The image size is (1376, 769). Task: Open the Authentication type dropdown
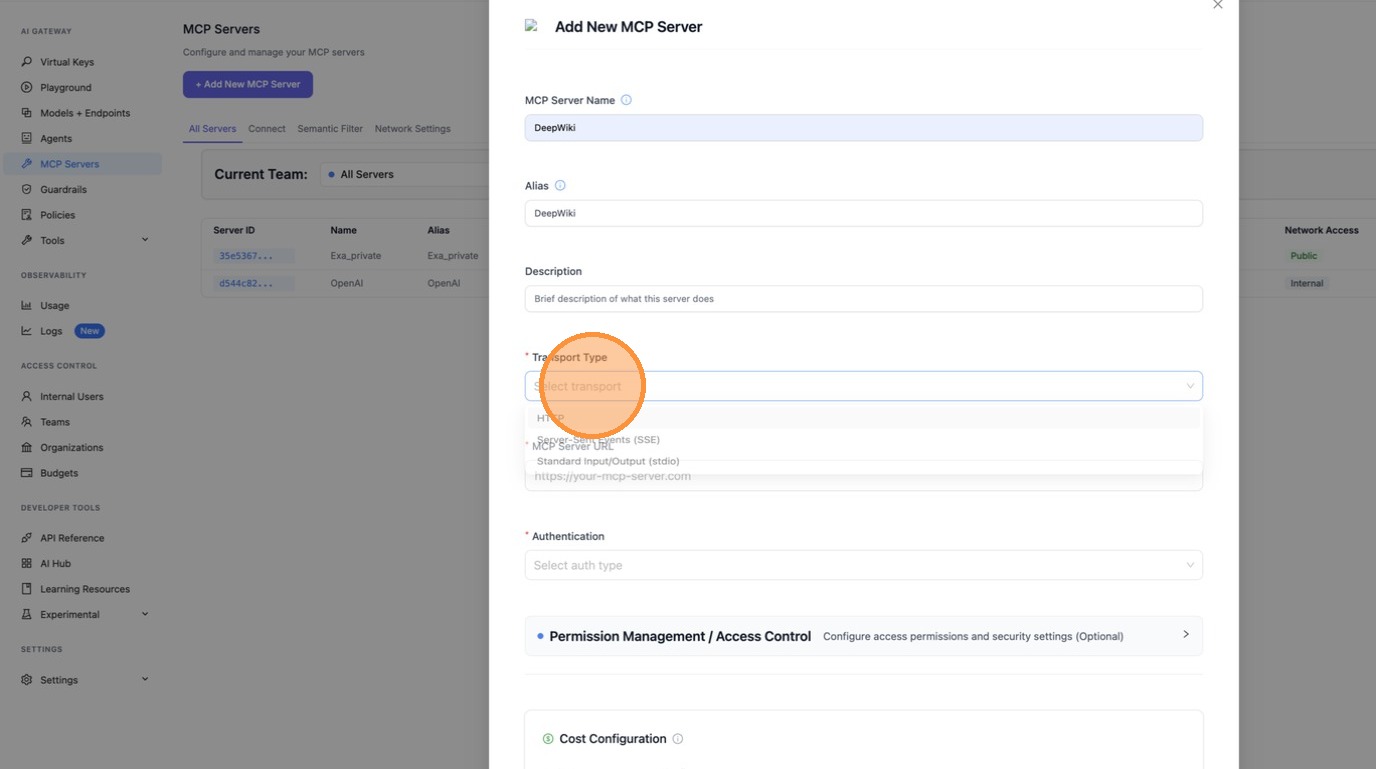(863, 565)
